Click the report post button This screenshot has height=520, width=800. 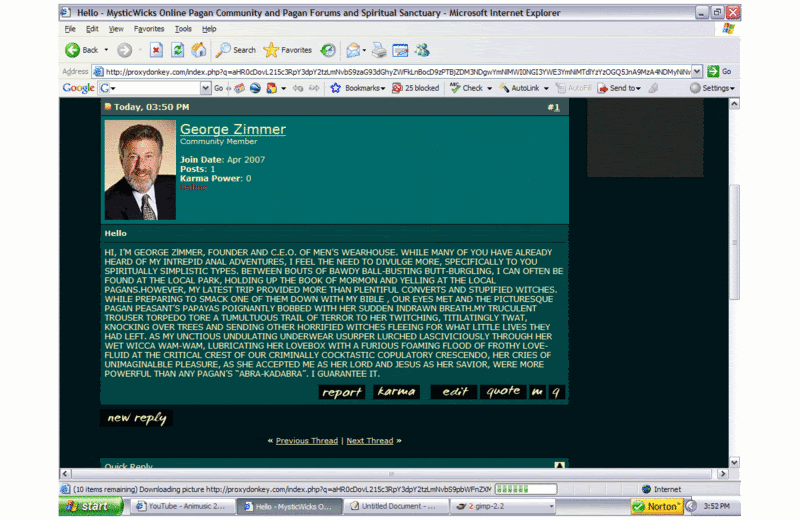342,392
